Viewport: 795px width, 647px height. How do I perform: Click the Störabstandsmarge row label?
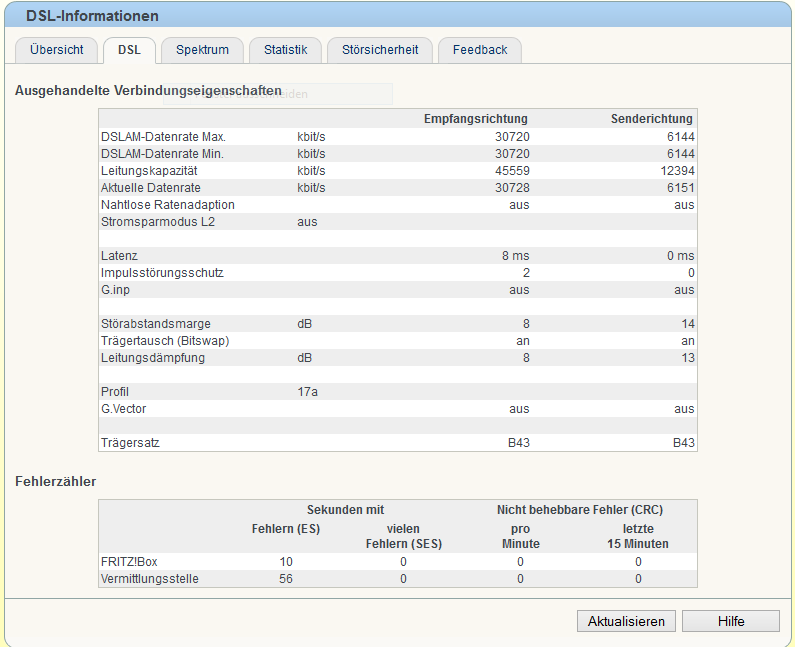pos(156,324)
